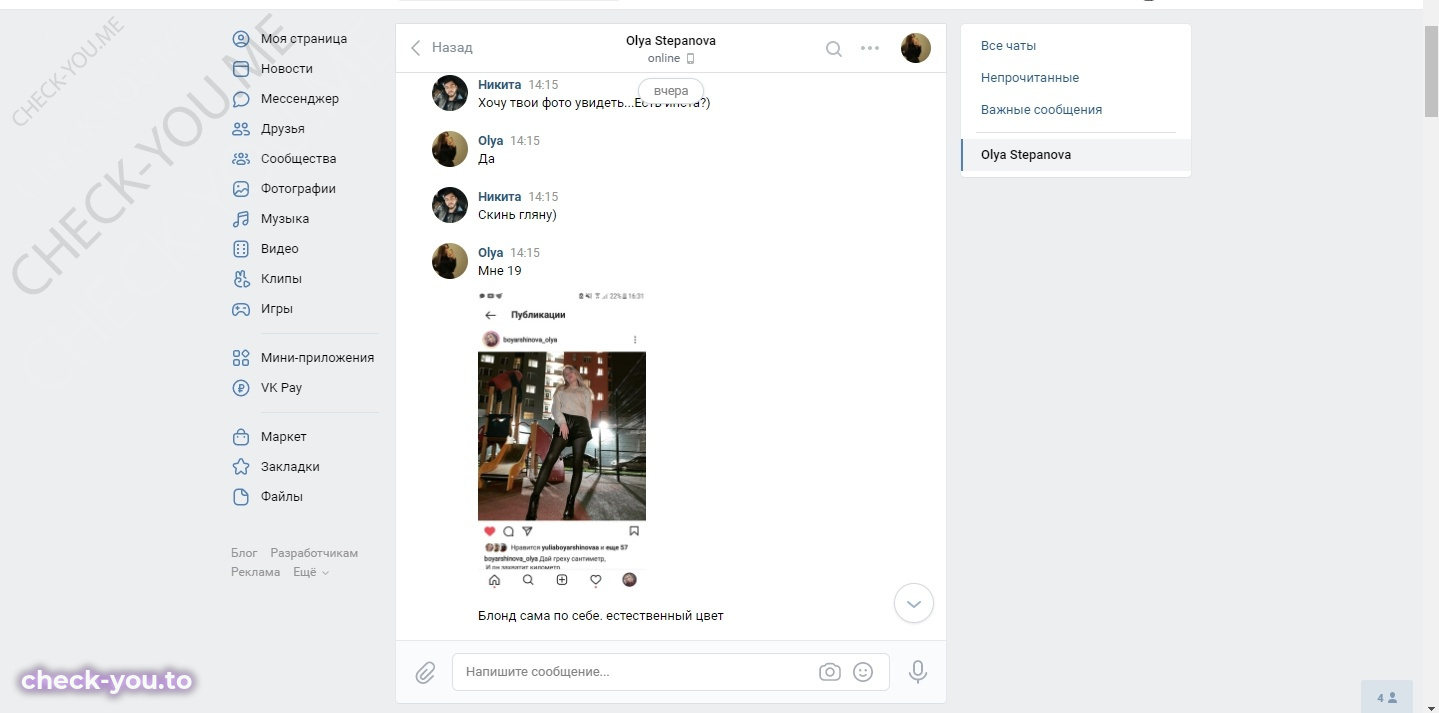Click the News sidebar icon
Image resolution: width=1439 pixels, height=713 pixels.
pos(241,69)
